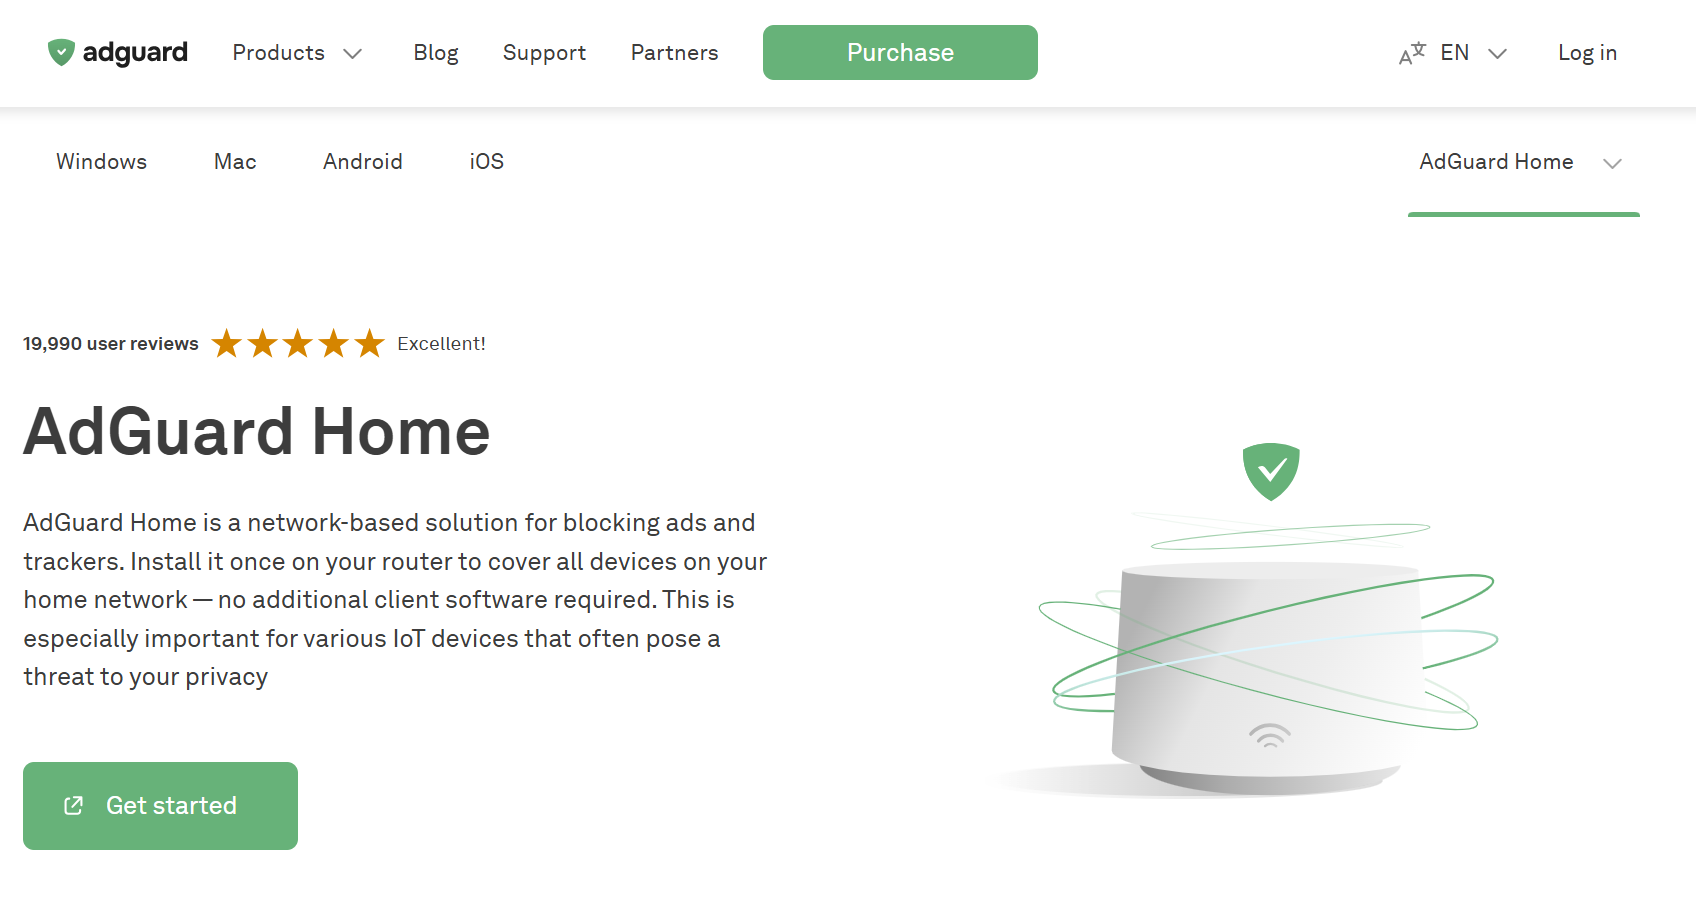Open the Blog page

(x=435, y=53)
